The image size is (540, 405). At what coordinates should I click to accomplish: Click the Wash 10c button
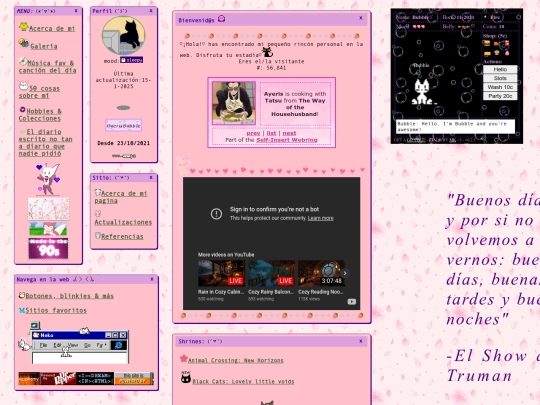pos(500,87)
